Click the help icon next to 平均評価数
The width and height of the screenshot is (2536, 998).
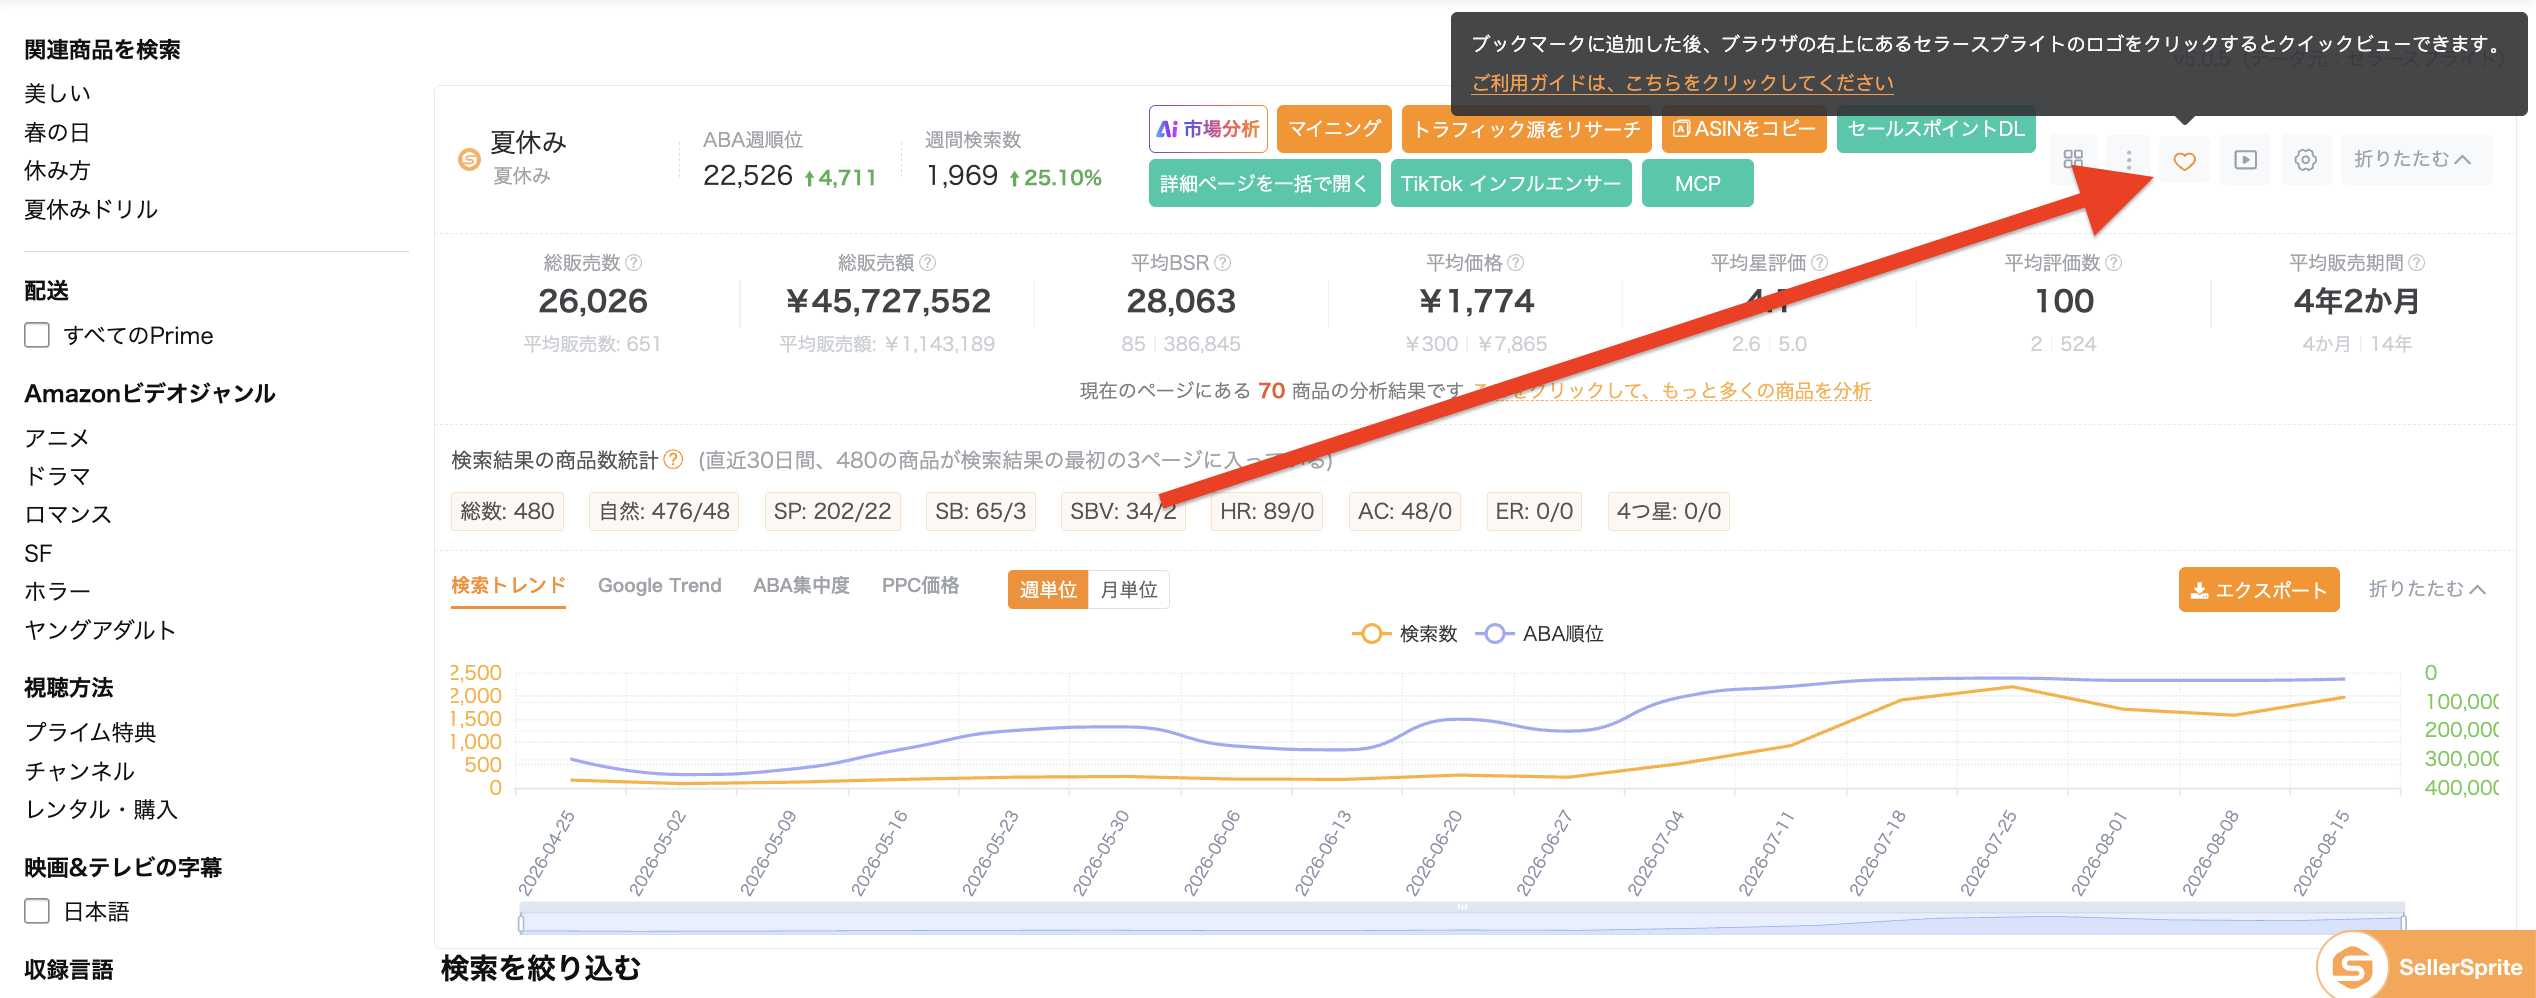(2114, 263)
